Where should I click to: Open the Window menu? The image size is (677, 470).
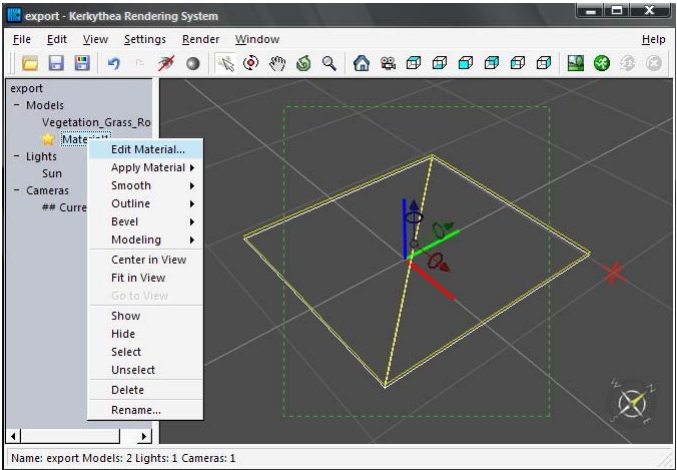pyautogui.click(x=257, y=39)
